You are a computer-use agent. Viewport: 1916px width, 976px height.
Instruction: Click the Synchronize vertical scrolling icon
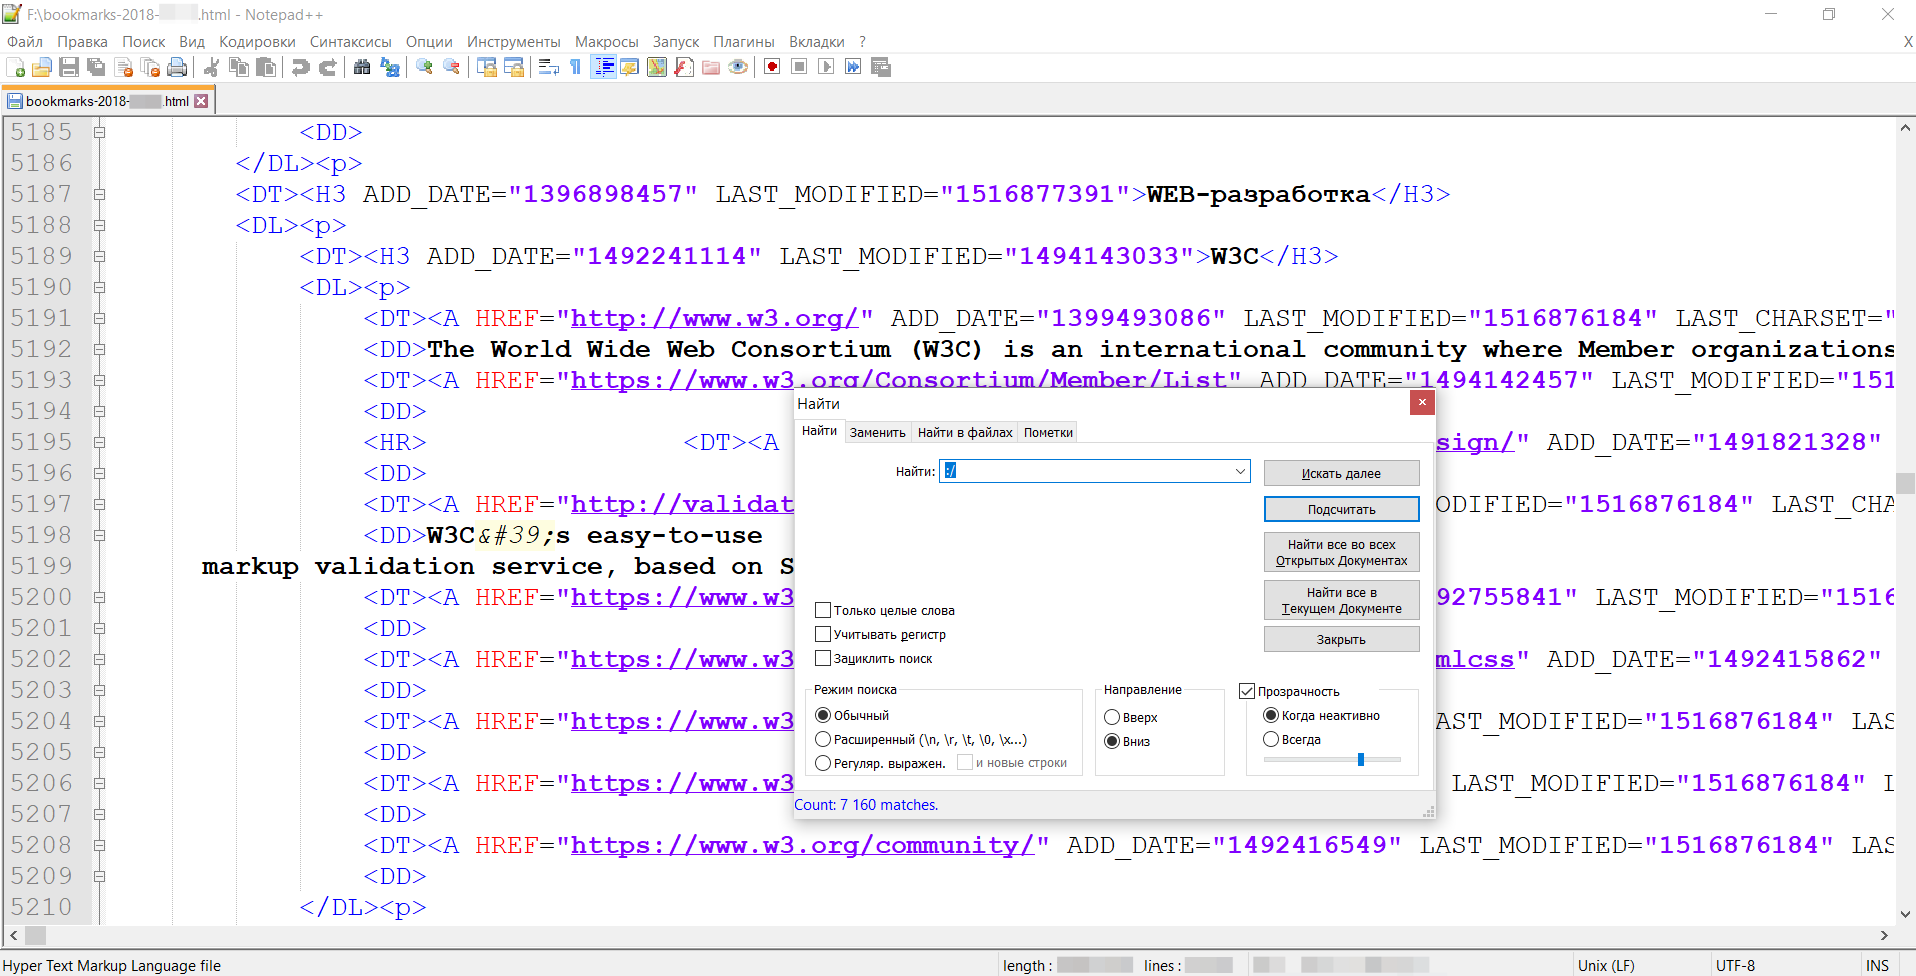[487, 67]
